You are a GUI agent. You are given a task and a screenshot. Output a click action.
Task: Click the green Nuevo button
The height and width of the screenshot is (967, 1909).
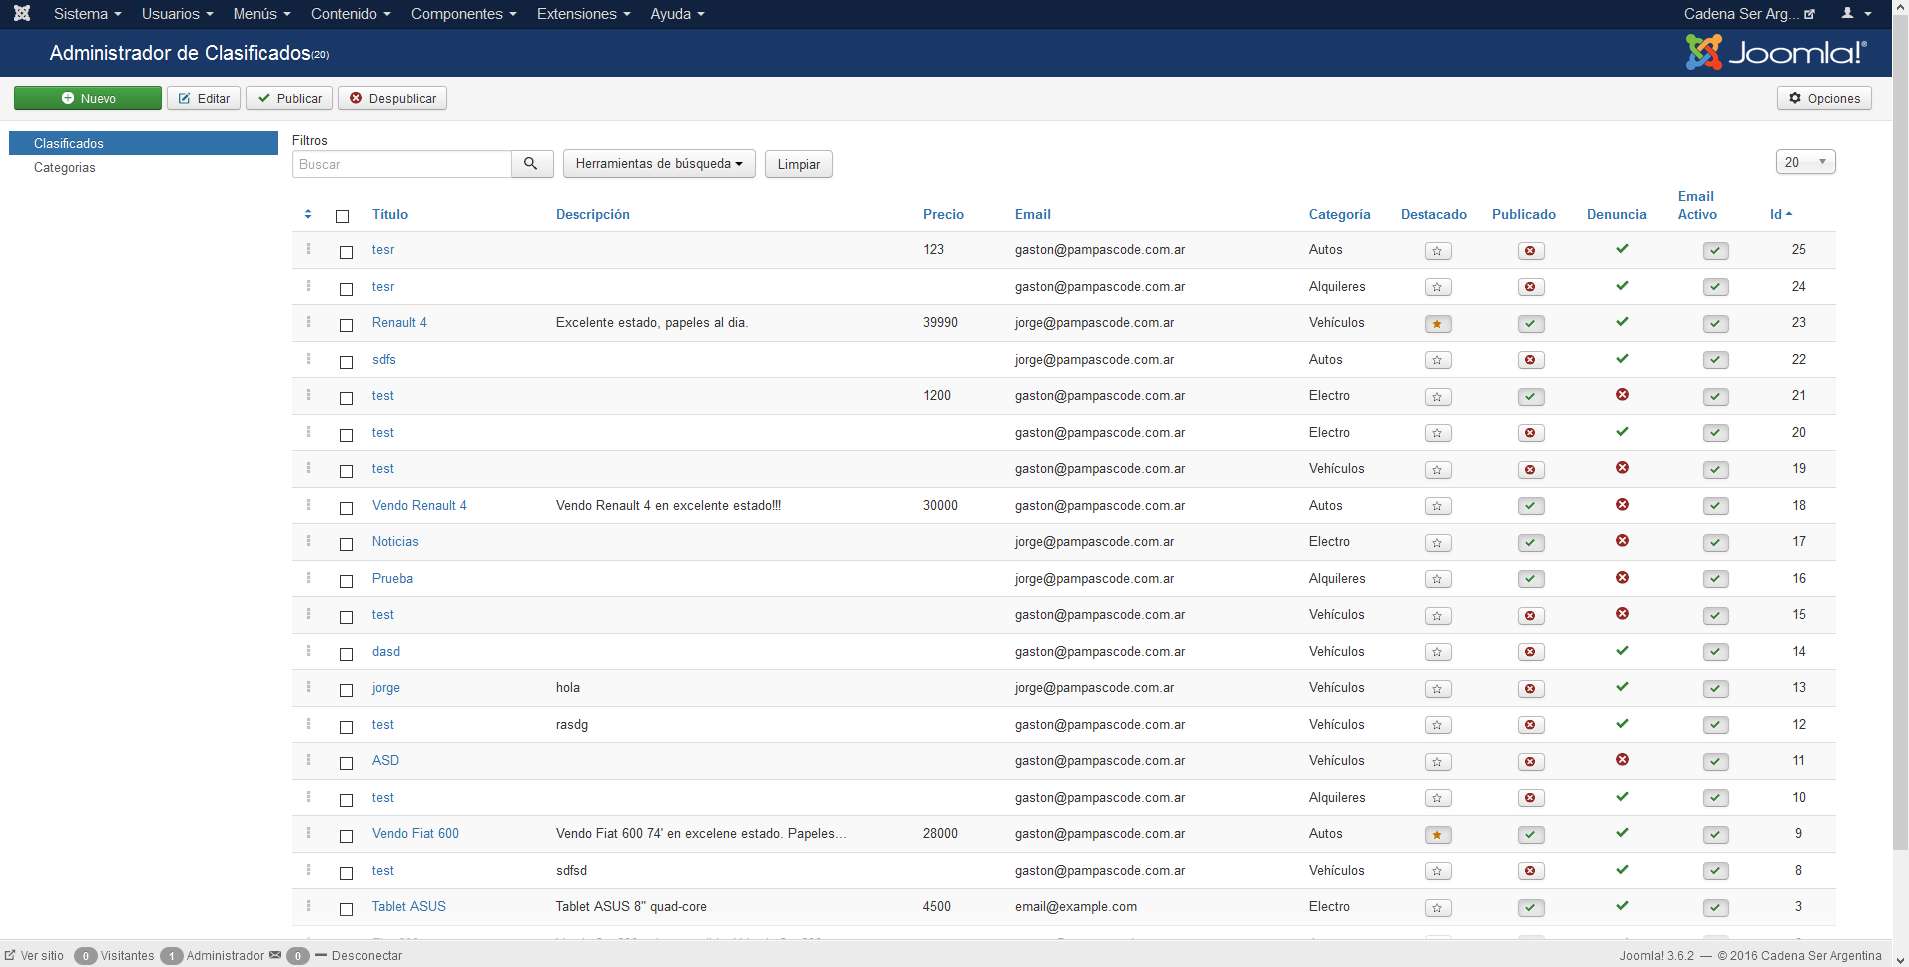pyautogui.click(x=88, y=98)
